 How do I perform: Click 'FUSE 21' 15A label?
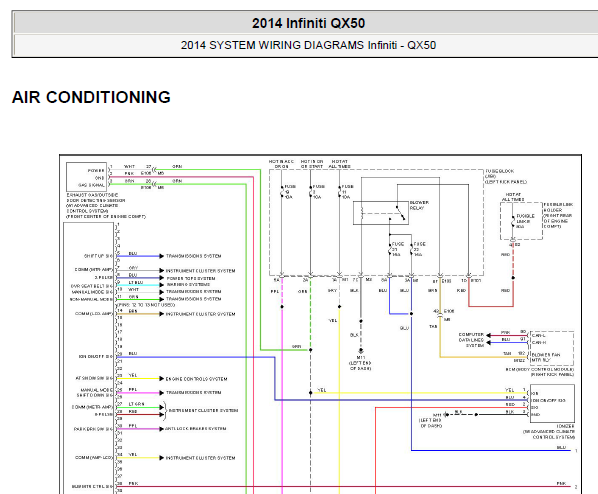397,249
